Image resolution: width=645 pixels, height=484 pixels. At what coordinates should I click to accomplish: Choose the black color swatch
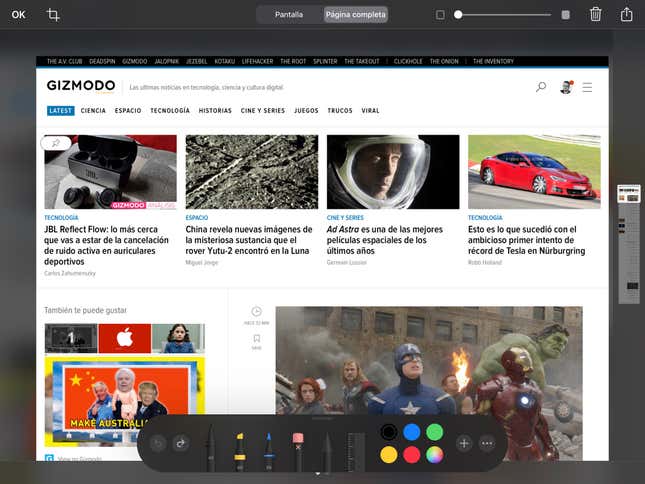[389, 432]
